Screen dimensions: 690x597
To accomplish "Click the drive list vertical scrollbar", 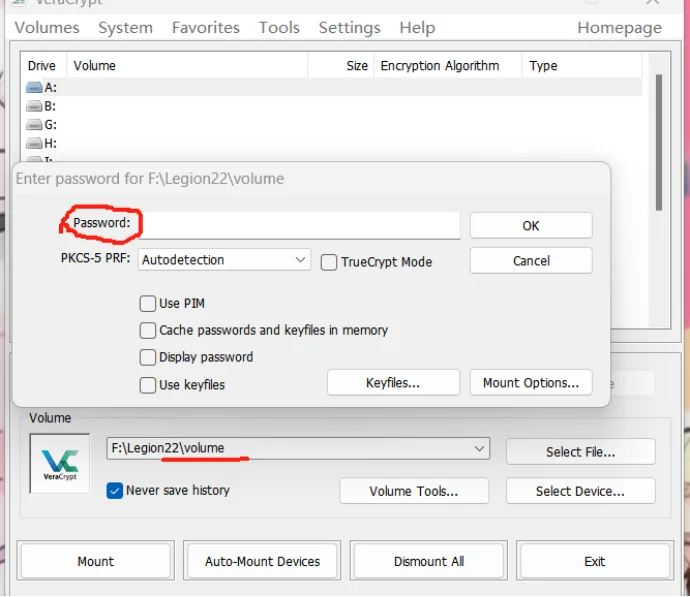I will [658, 140].
